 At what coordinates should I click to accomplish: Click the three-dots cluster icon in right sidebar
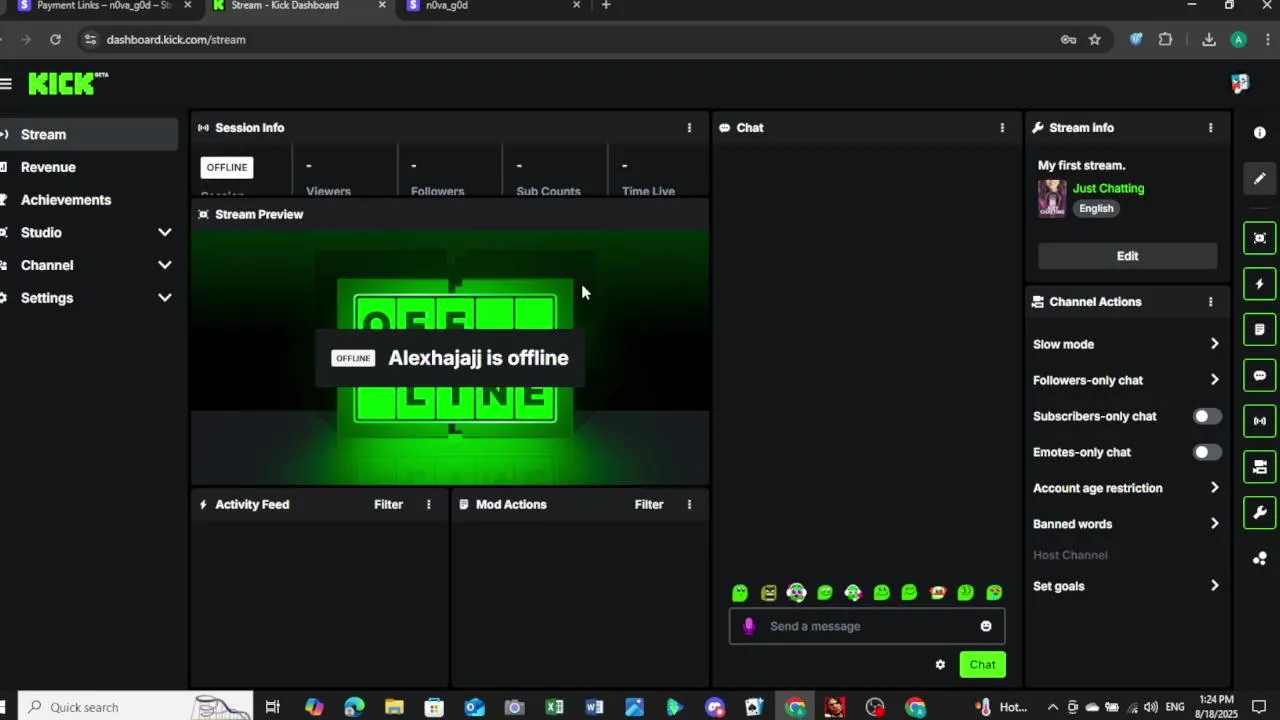[x=1259, y=559]
